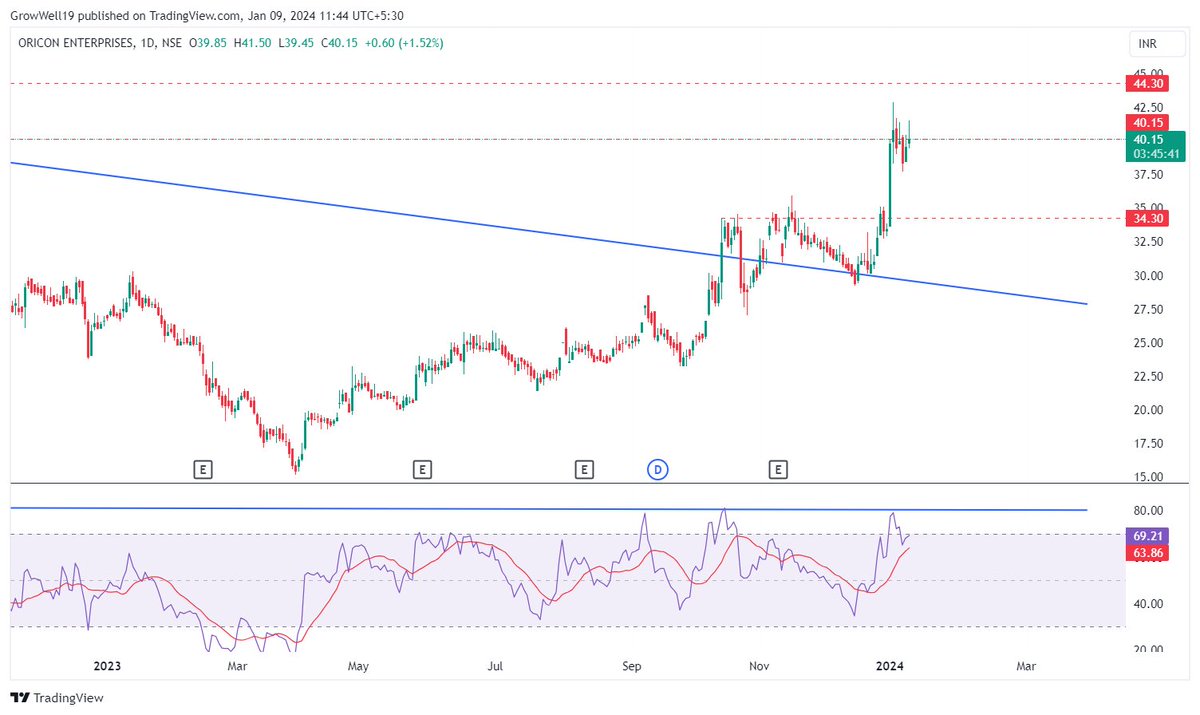This screenshot has width=1200, height=715.
Task: Click the 15.00 price axis label
Action: (1150, 477)
